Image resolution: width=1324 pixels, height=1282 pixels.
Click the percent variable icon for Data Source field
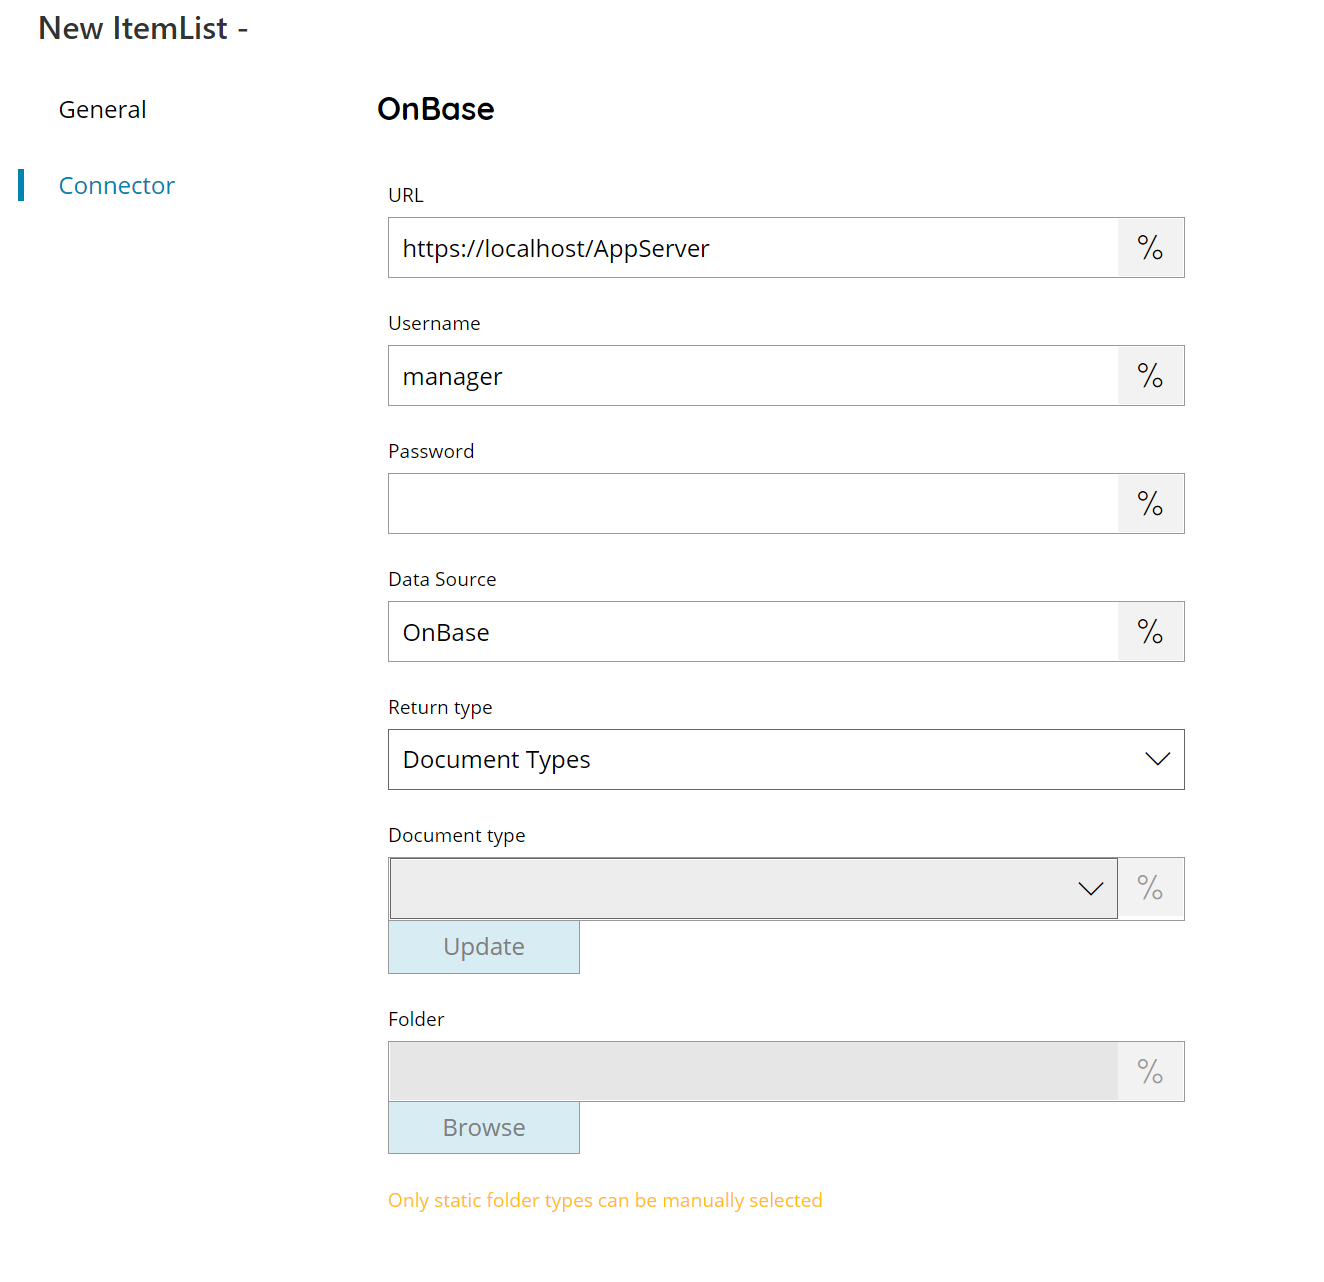coord(1150,632)
